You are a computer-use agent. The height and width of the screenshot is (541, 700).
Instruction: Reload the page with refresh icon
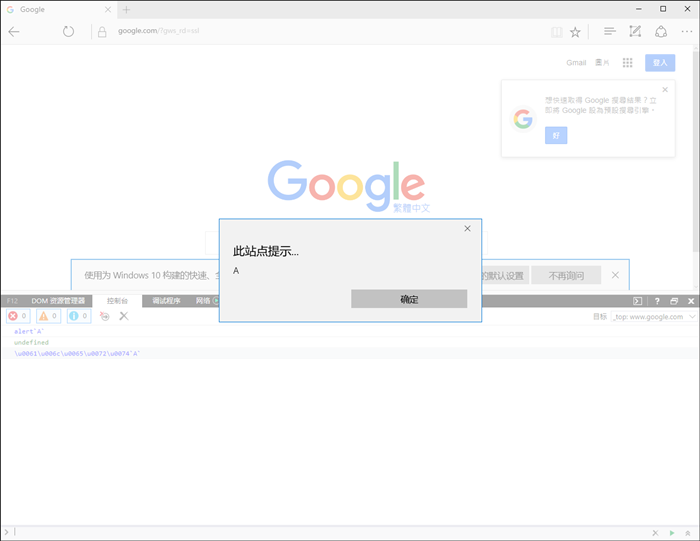click(68, 31)
